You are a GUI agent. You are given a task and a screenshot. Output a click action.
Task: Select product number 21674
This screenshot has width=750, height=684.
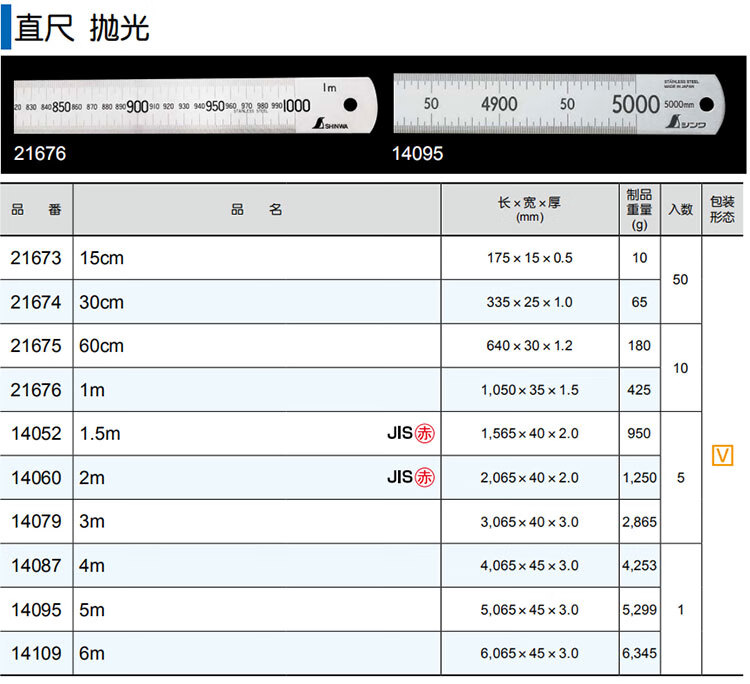pyautogui.click(x=36, y=302)
